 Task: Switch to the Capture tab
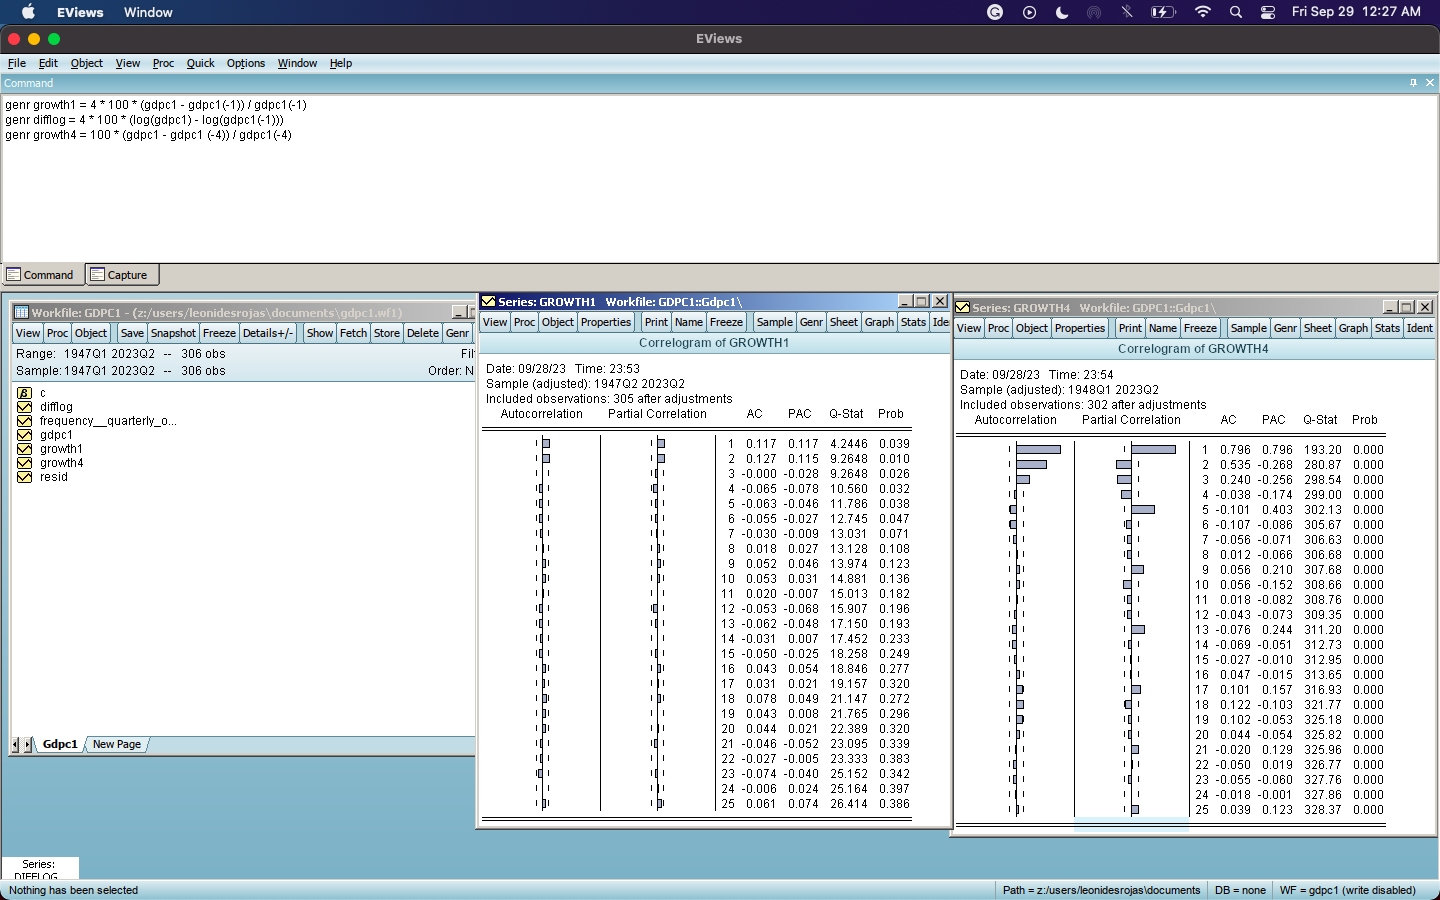tap(118, 275)
